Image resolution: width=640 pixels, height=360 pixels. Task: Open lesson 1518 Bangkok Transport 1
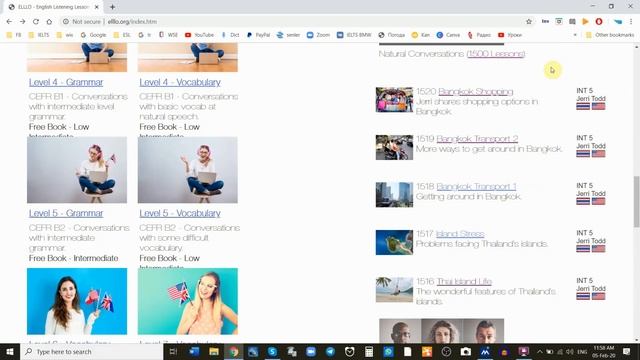pyautogui.click(x=476, y=187)
